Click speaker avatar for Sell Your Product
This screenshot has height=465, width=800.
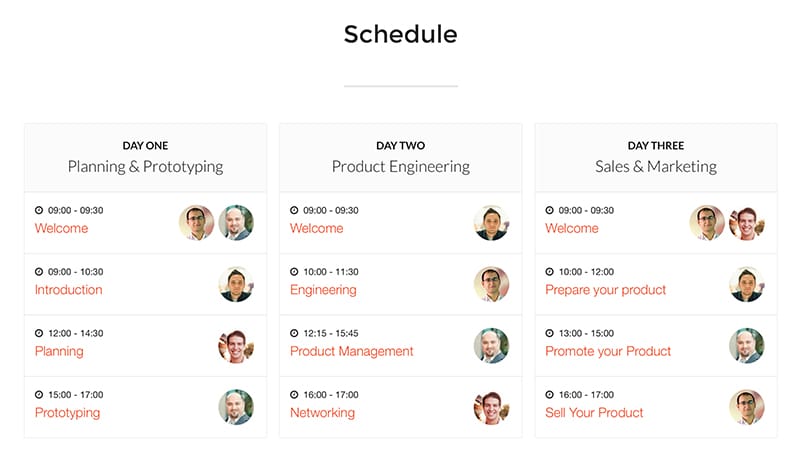747,407
